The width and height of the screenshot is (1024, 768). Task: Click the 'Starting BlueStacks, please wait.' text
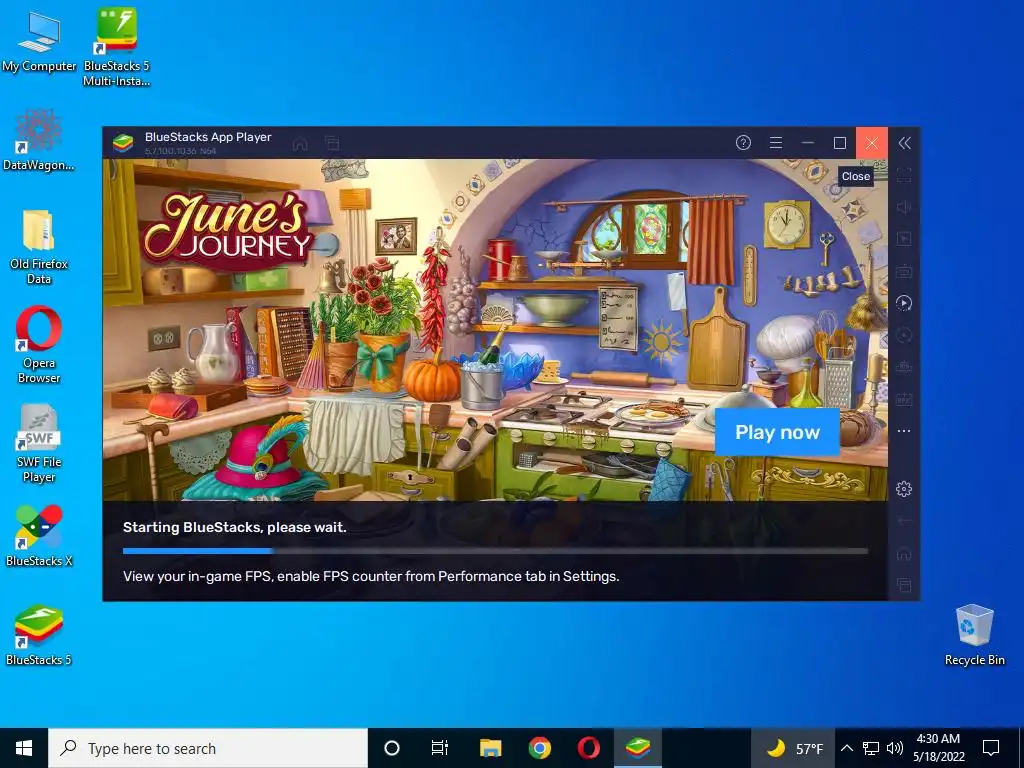pyautogui.click(x=234, y=528)
